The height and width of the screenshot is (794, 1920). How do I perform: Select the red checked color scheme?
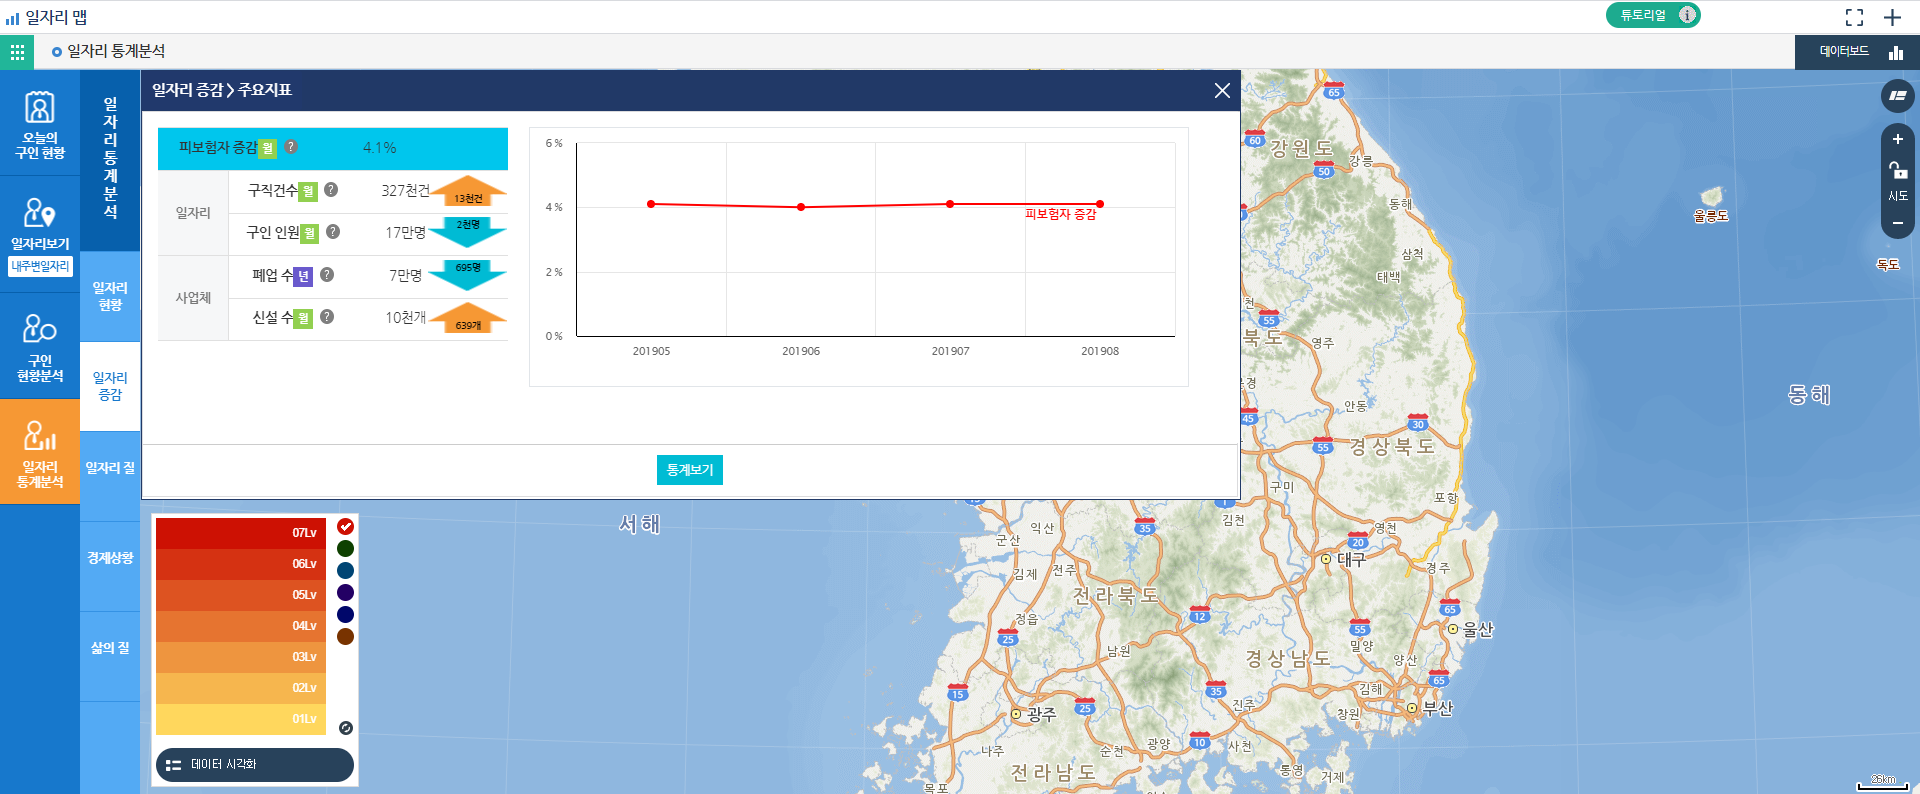coord(345,527)
